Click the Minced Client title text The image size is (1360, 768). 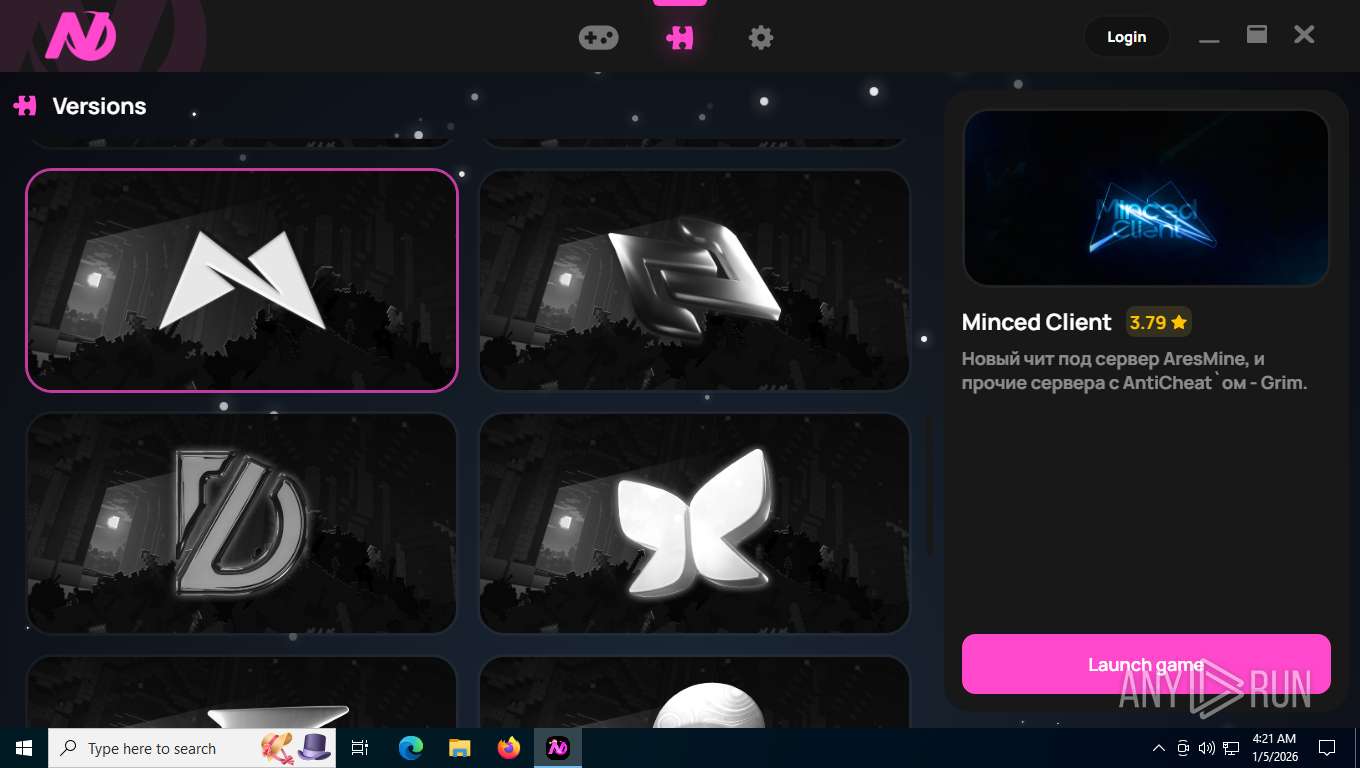[x=1036, y=322]
